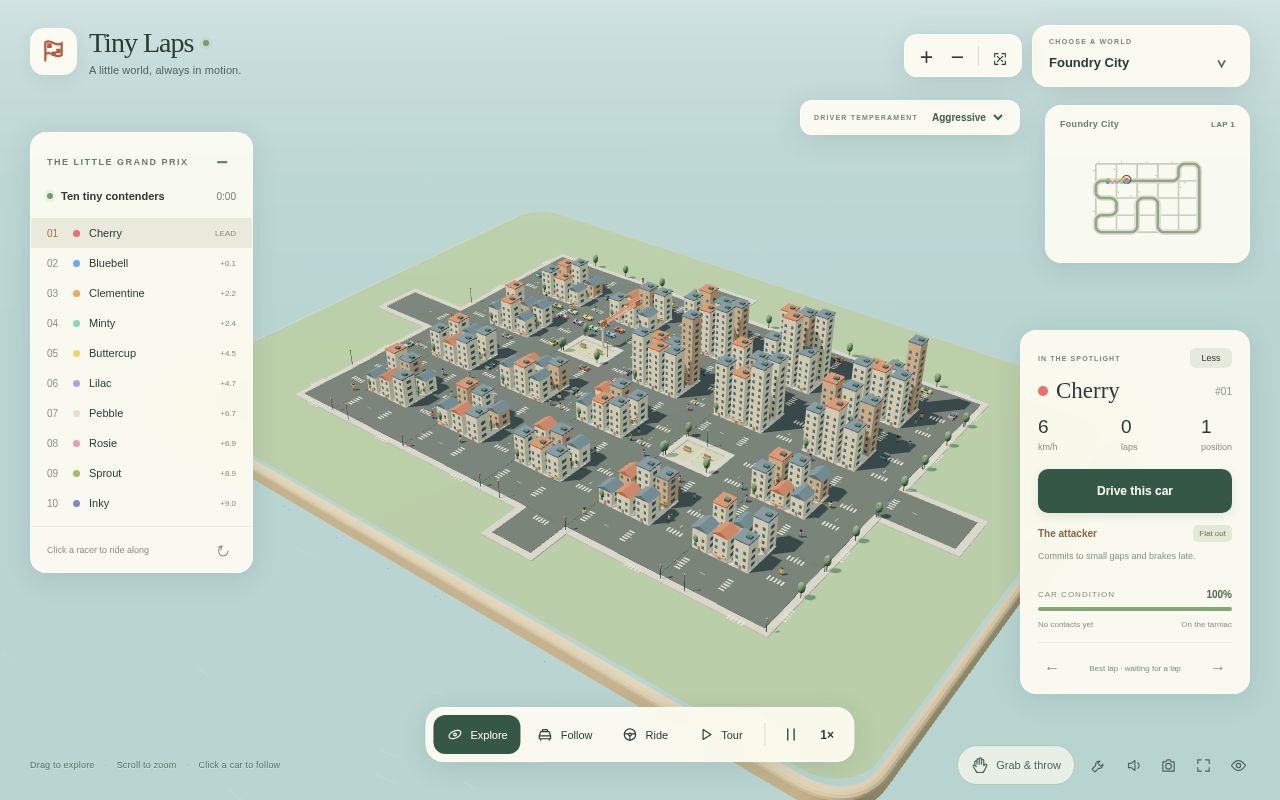The width and height of the screenshot is (1280, 800).
Task: Open the Choose a World dropdown
Action: tap(1141, 56)
